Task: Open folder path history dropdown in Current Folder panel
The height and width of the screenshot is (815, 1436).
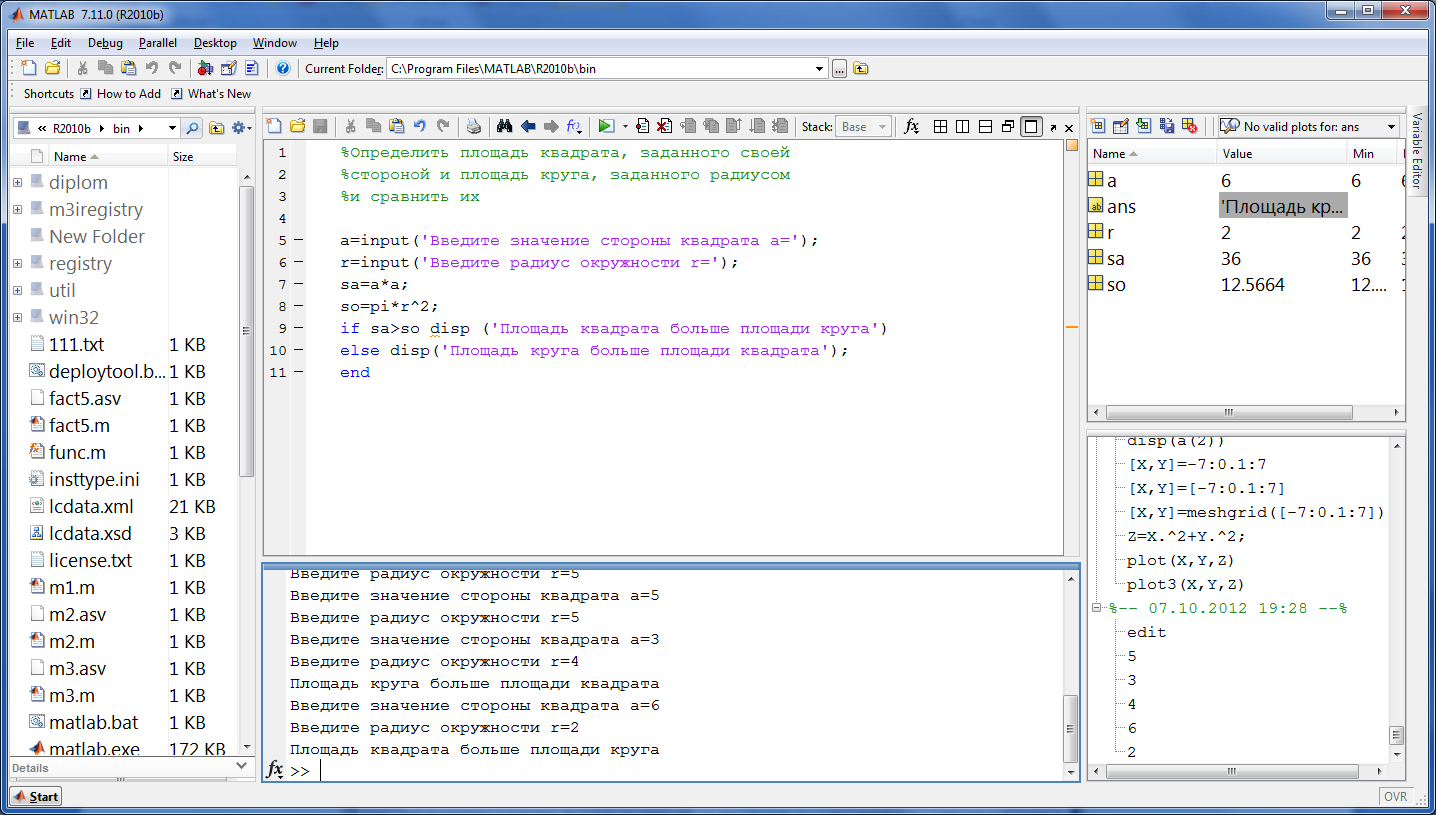Action: (x=173, y=128)
